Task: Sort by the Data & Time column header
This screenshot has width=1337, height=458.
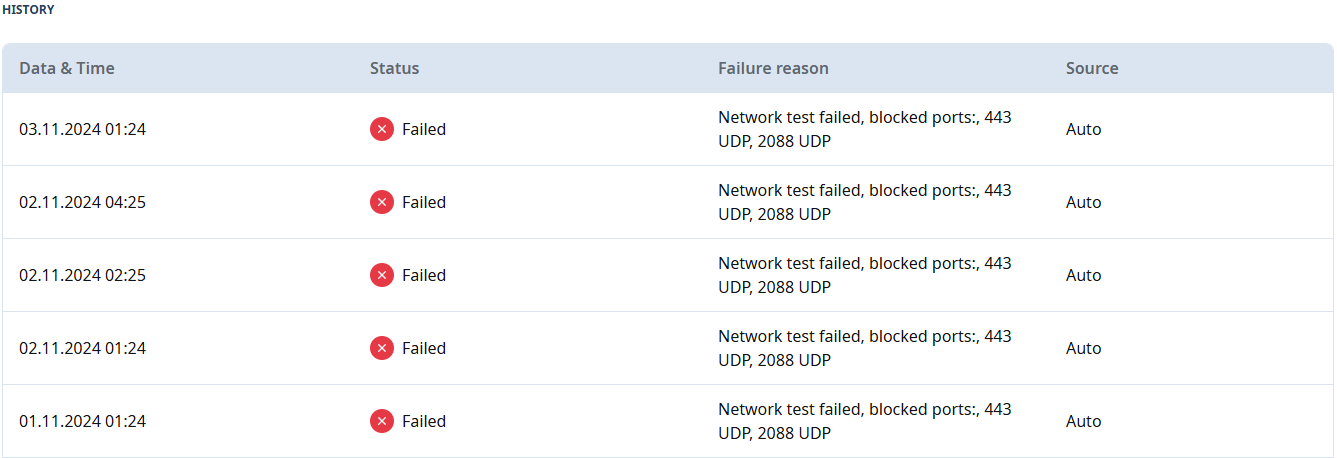Action: pyautogui.click(x=67, y=68)
